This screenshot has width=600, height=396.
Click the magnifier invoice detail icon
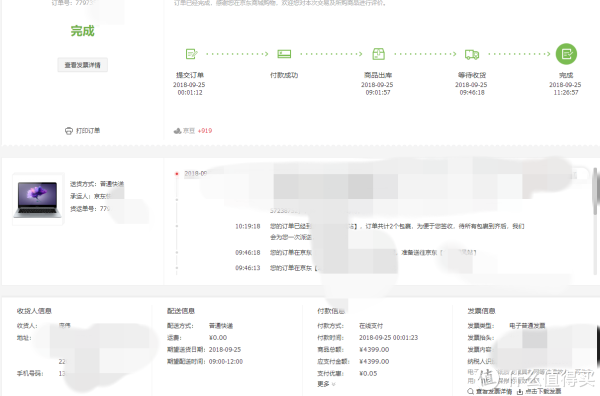471,391
